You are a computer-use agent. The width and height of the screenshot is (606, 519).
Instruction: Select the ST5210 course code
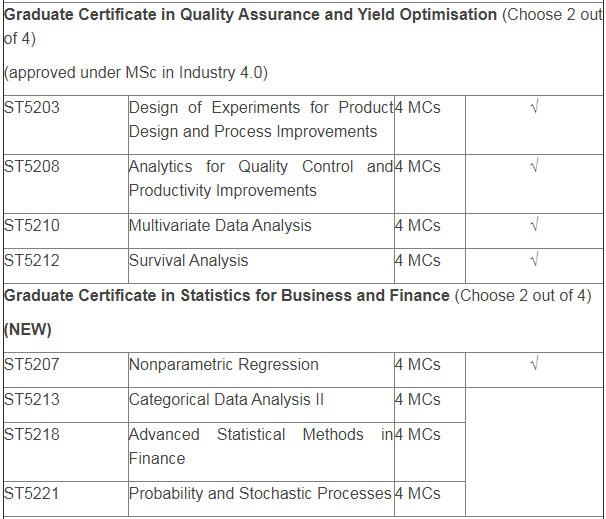pyautogui.click(x=32, y=226)
